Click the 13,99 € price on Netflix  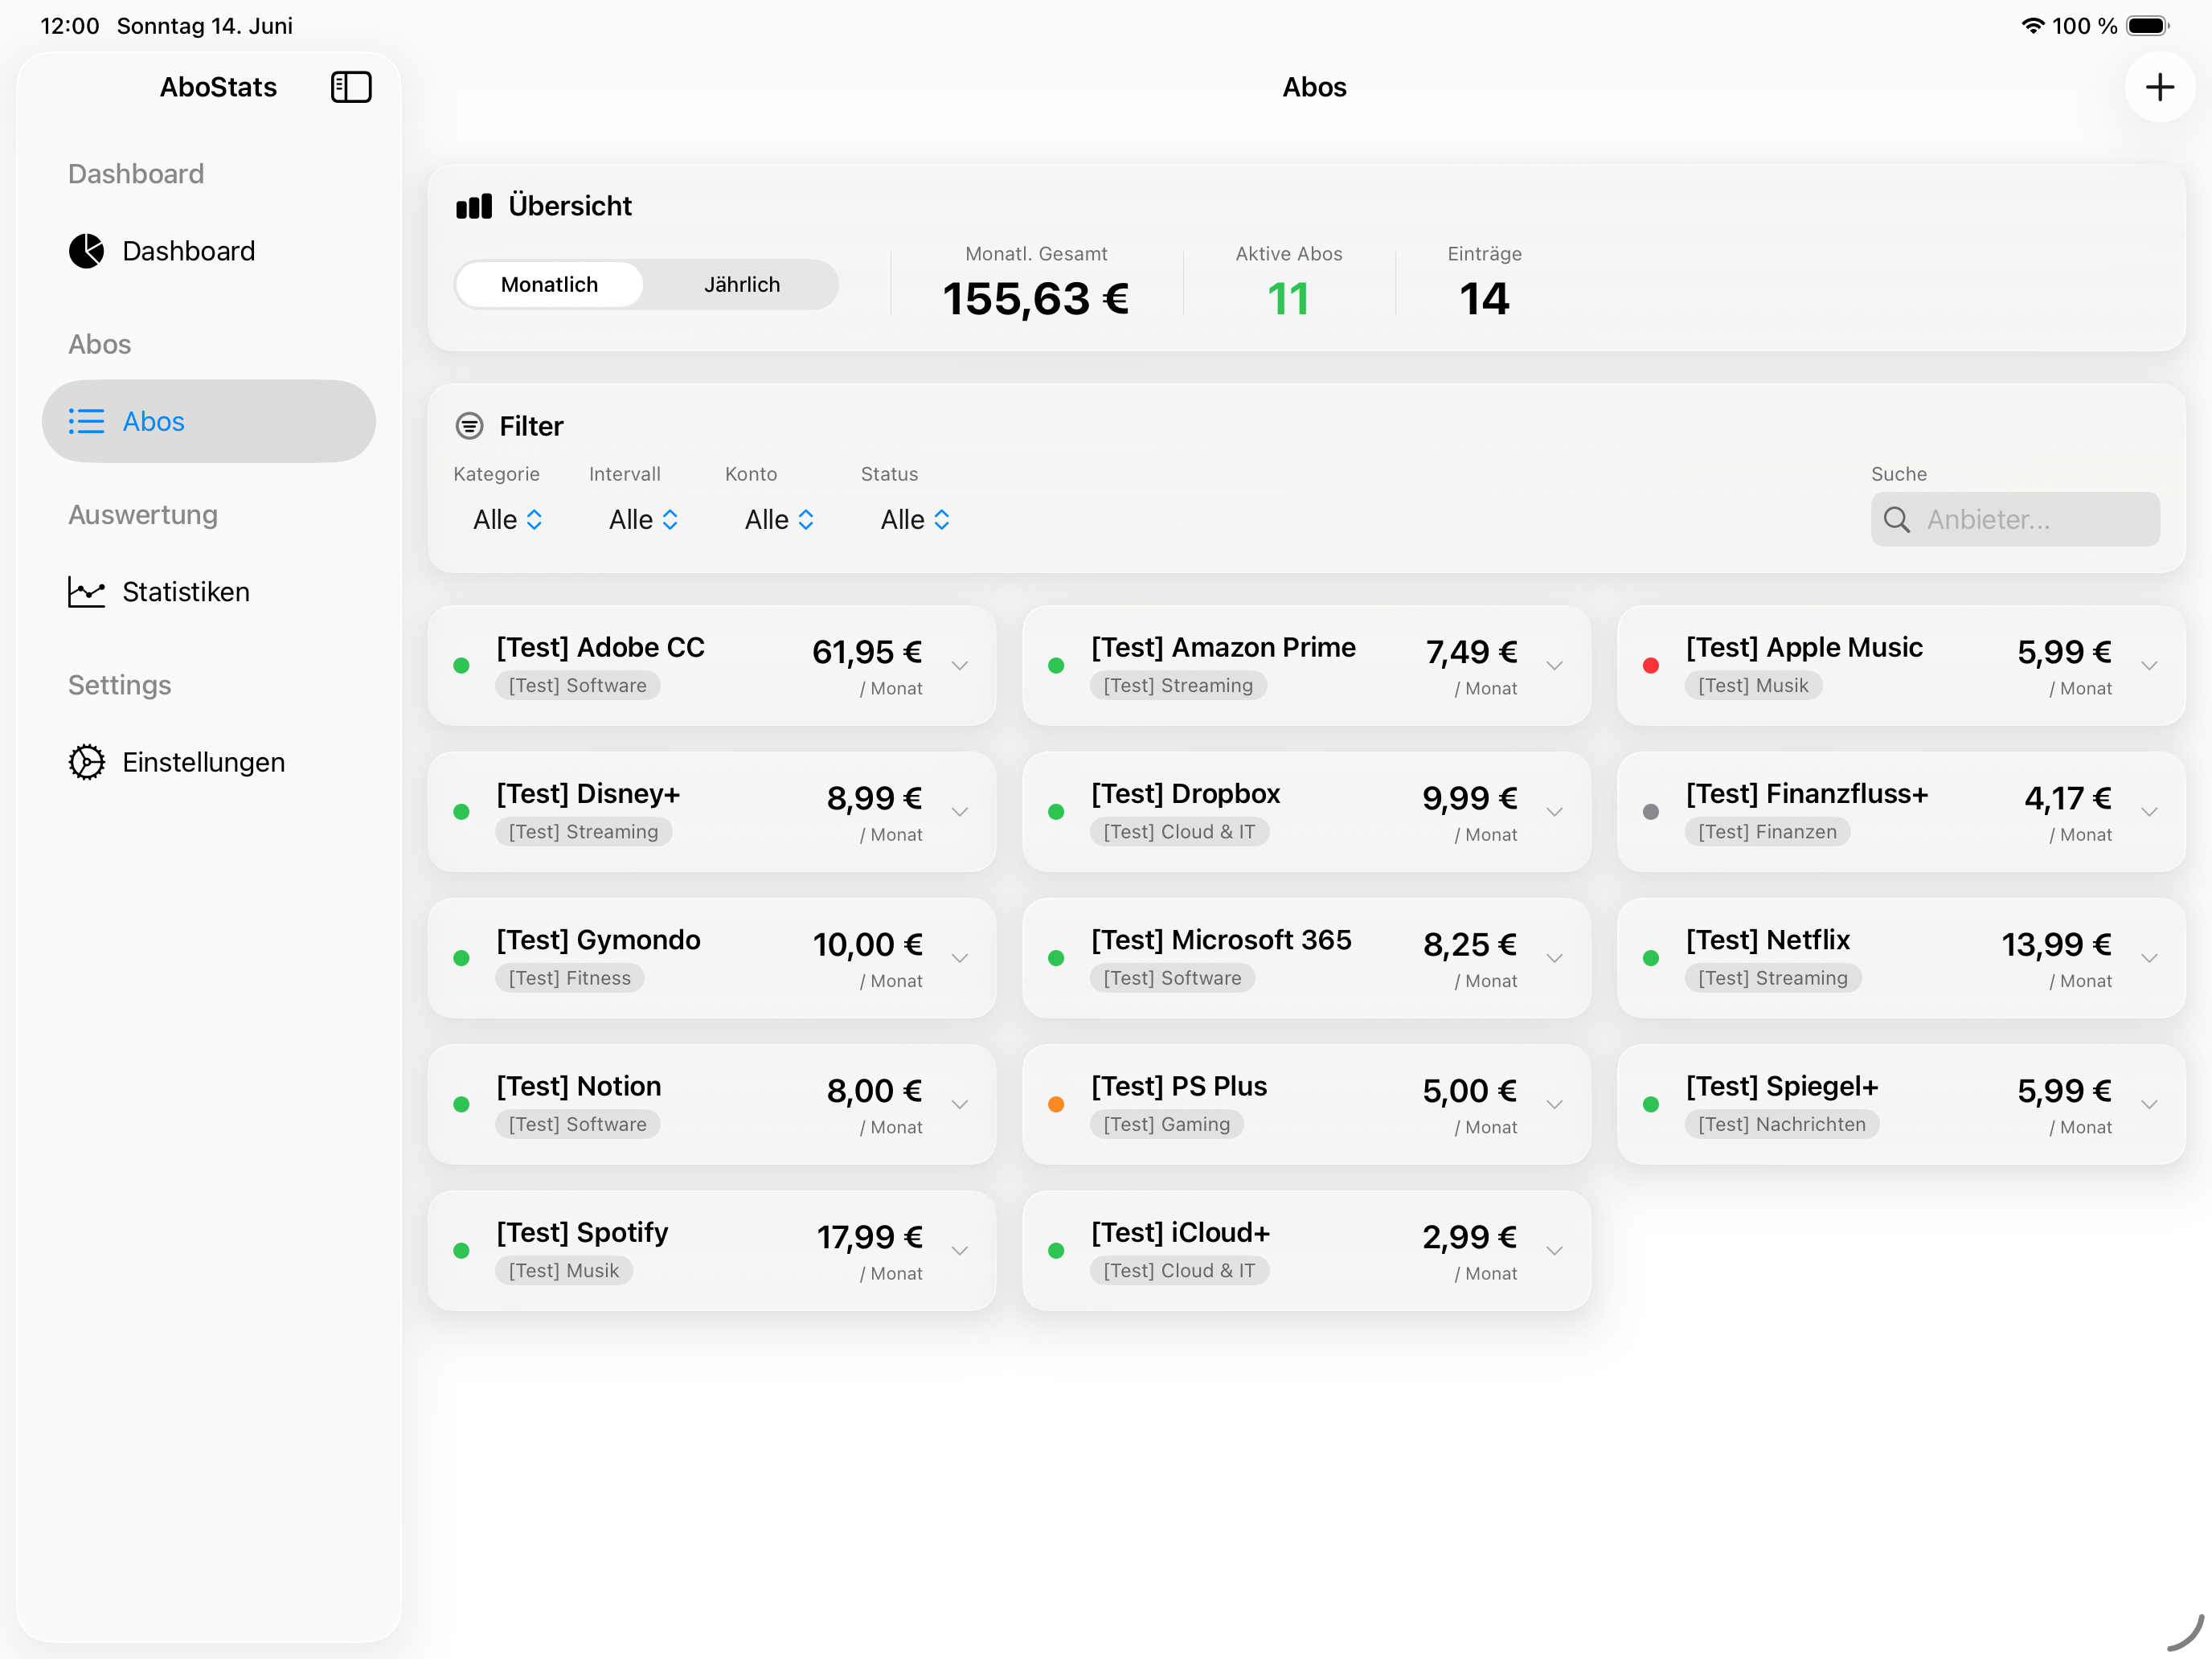point(2056,944)
